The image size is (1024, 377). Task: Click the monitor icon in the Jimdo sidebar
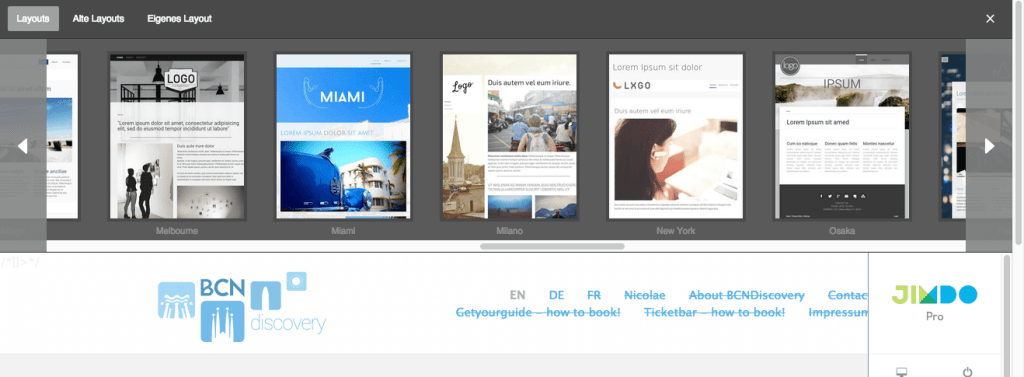(x=902, y=372)
